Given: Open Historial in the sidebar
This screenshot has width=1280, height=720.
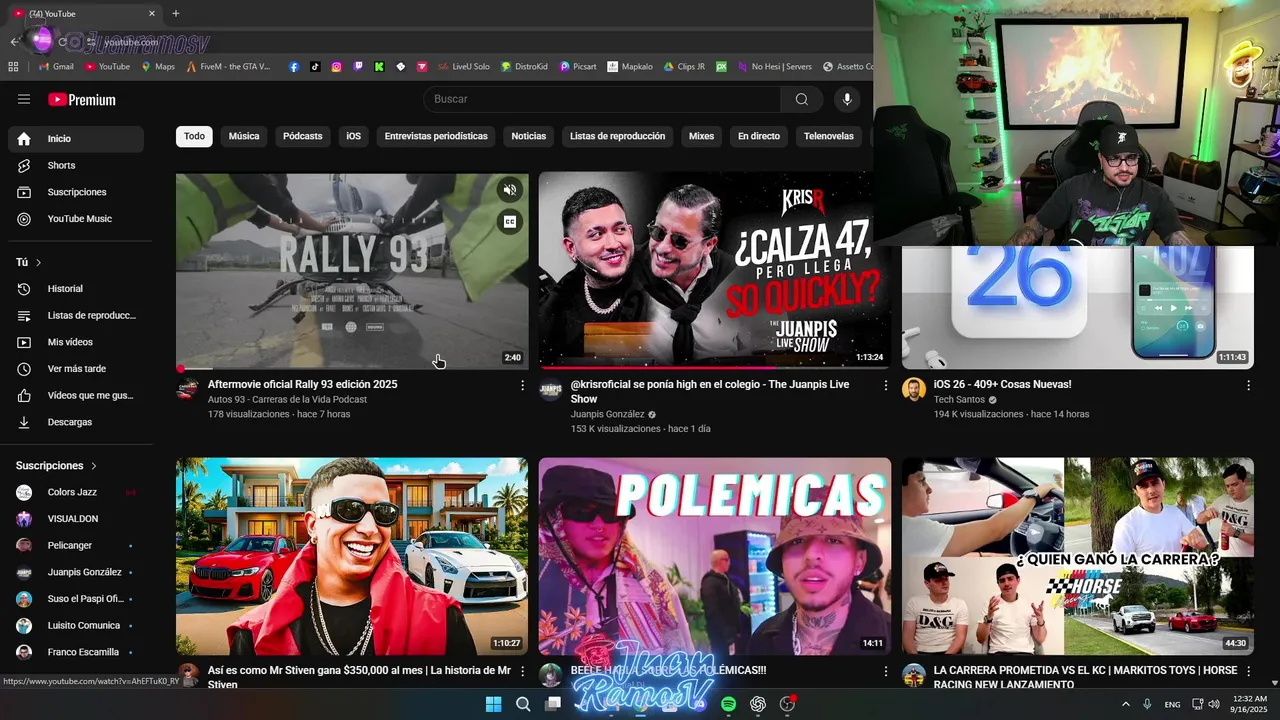Looking at the screenshot, I should coord(76,289).
